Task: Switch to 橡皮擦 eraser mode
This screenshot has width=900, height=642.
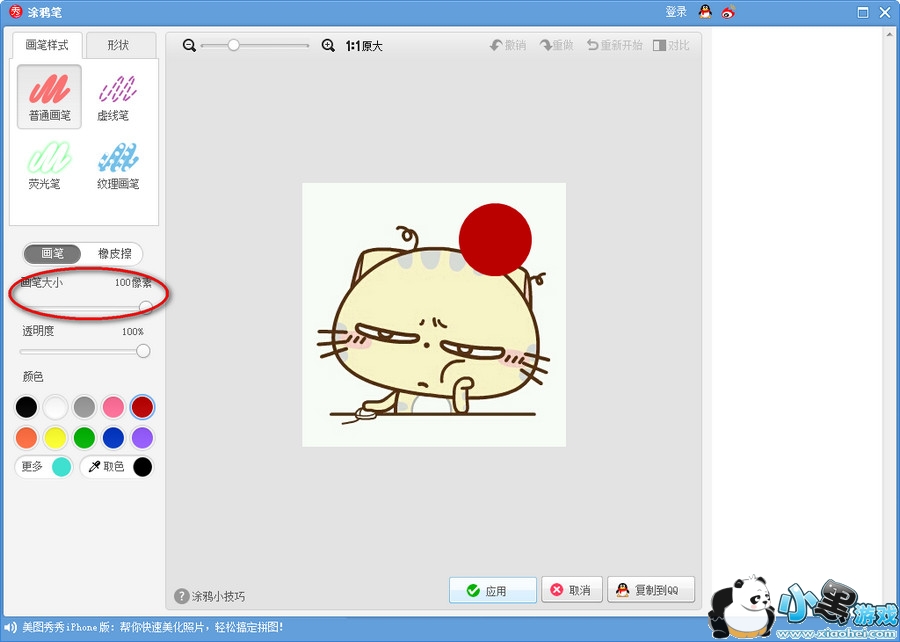Action: click(114, 254)
